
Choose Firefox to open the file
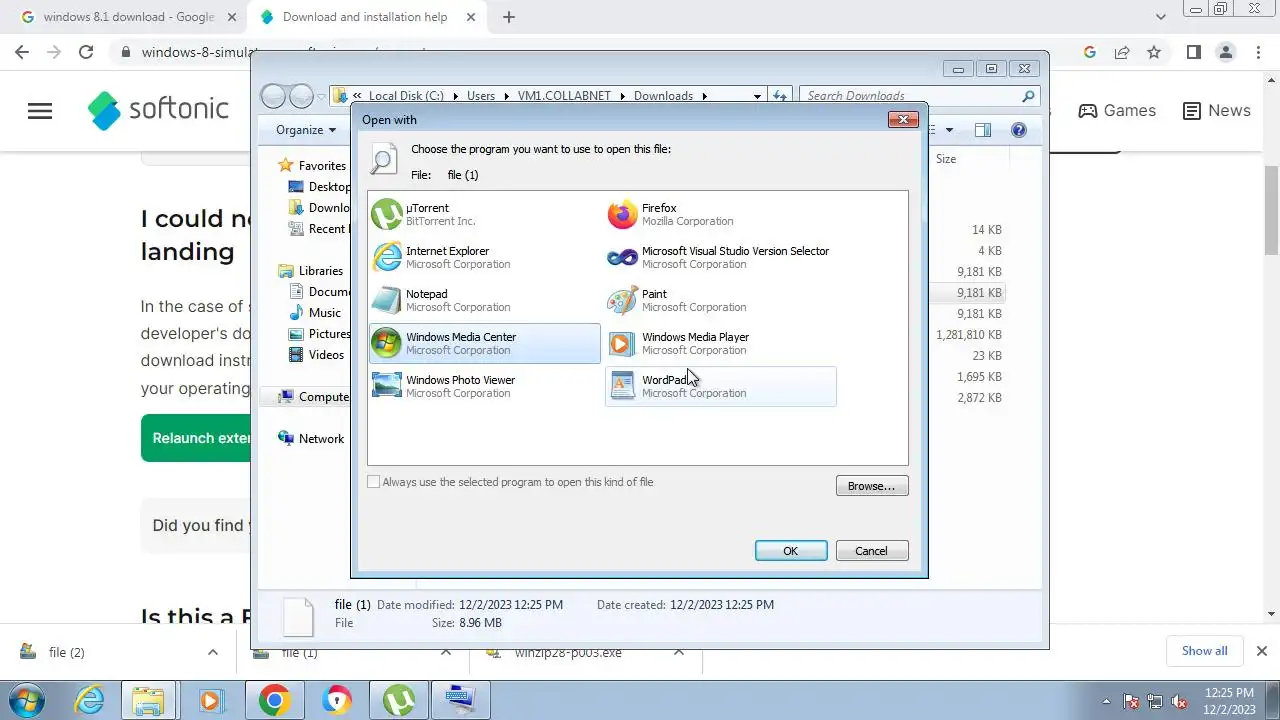click(721, 214)
